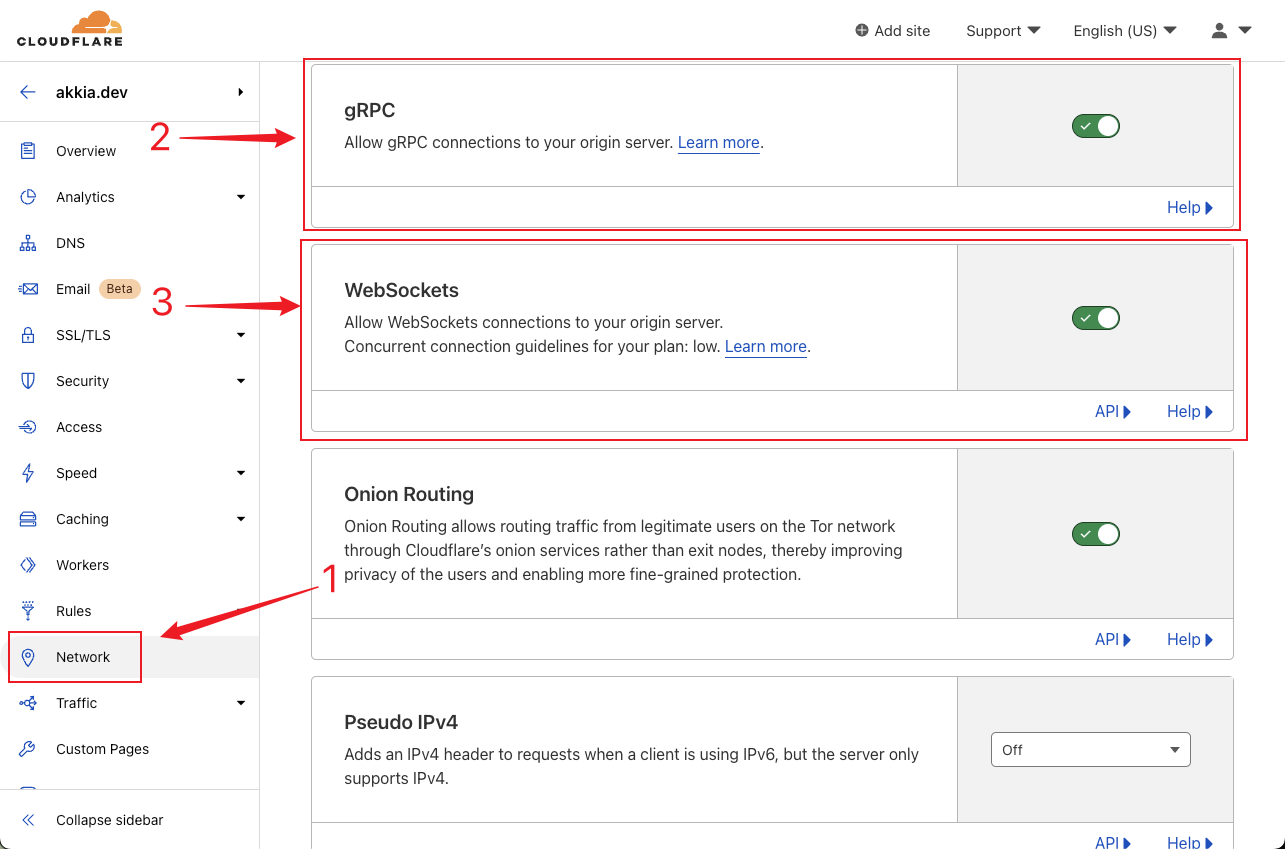Click the Rules filter icon
Image resolution: width=1285 pixels, height=849 pixels.
[x=28, y=611]
